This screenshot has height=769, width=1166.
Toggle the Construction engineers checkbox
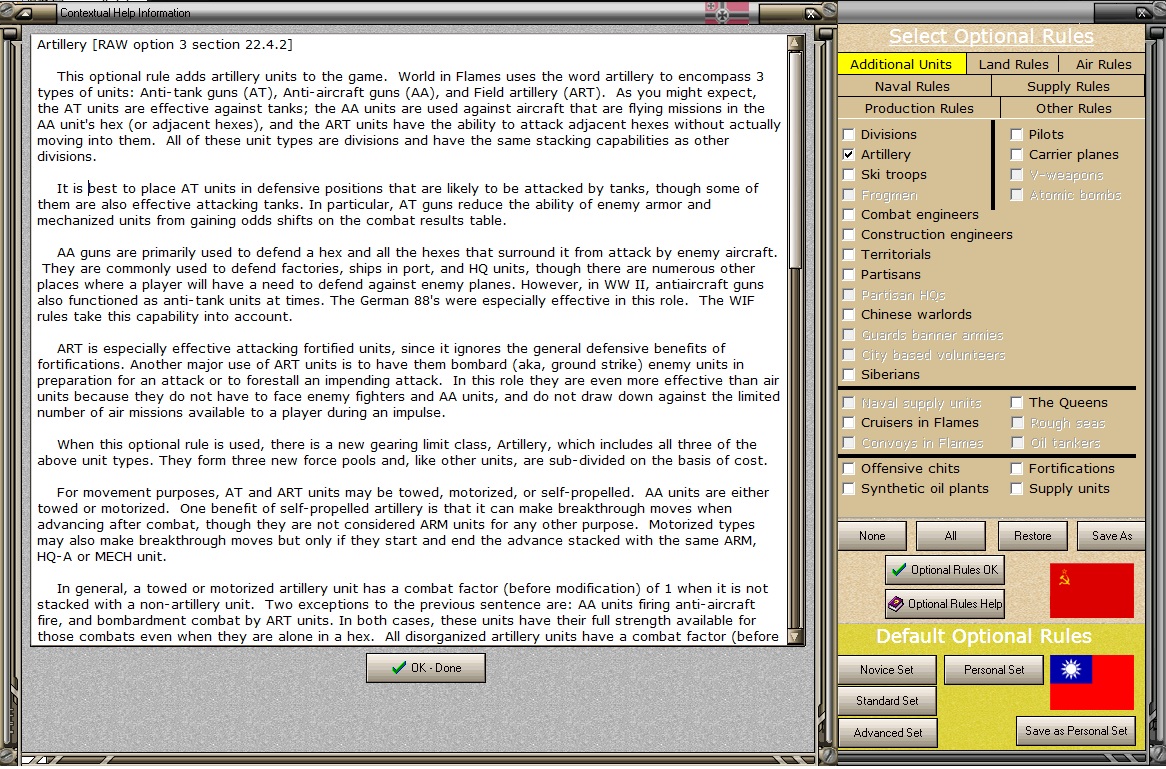pyautogui.click(x=848, y=235)
